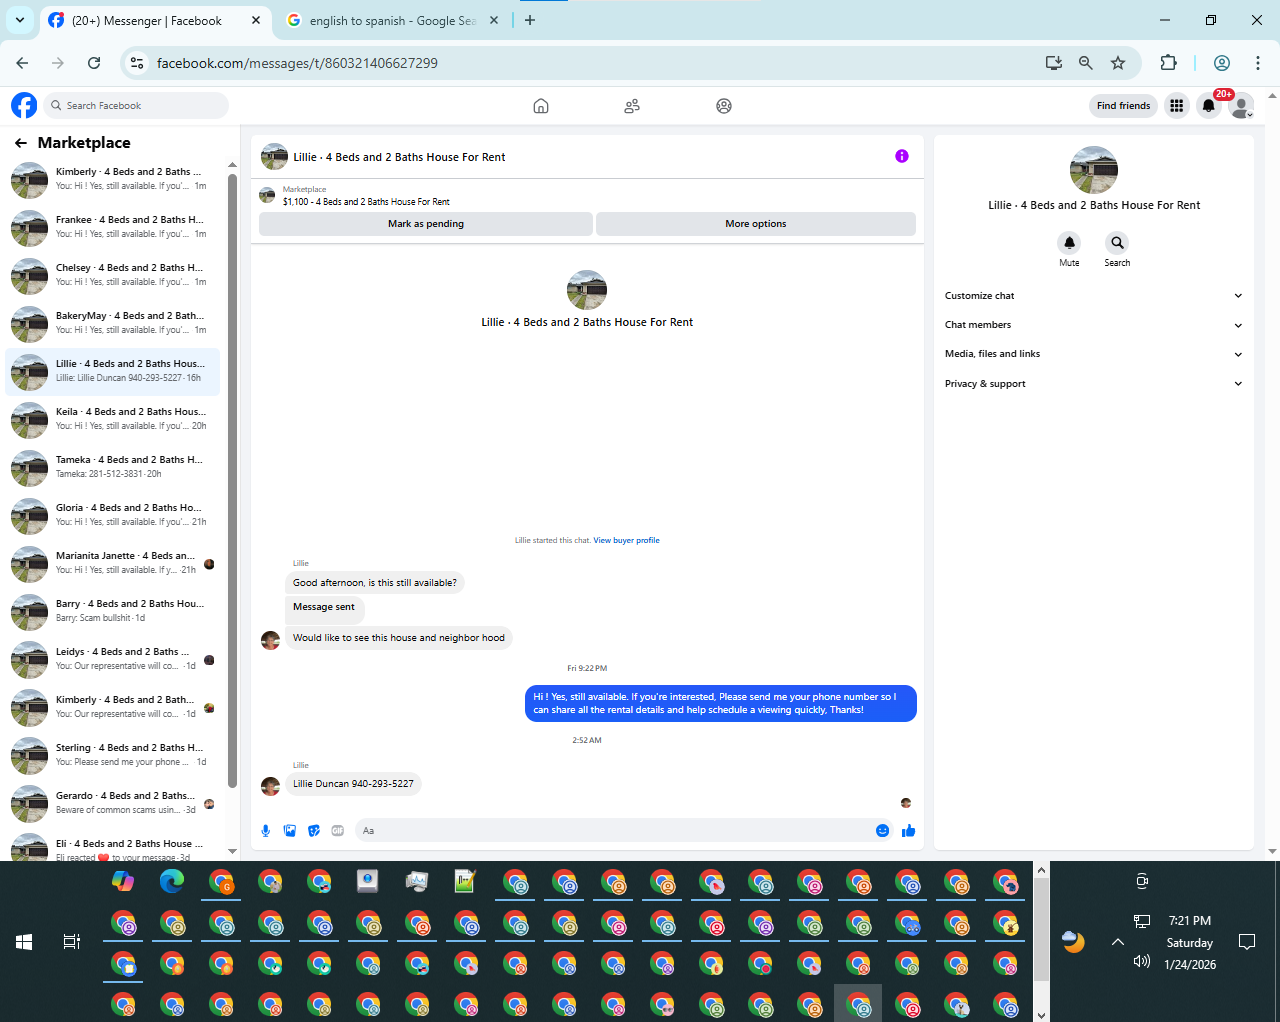Screen dimensions: 1280x1022
Task: Switch to english to spanish Google tab
Action: coord(392,20)
